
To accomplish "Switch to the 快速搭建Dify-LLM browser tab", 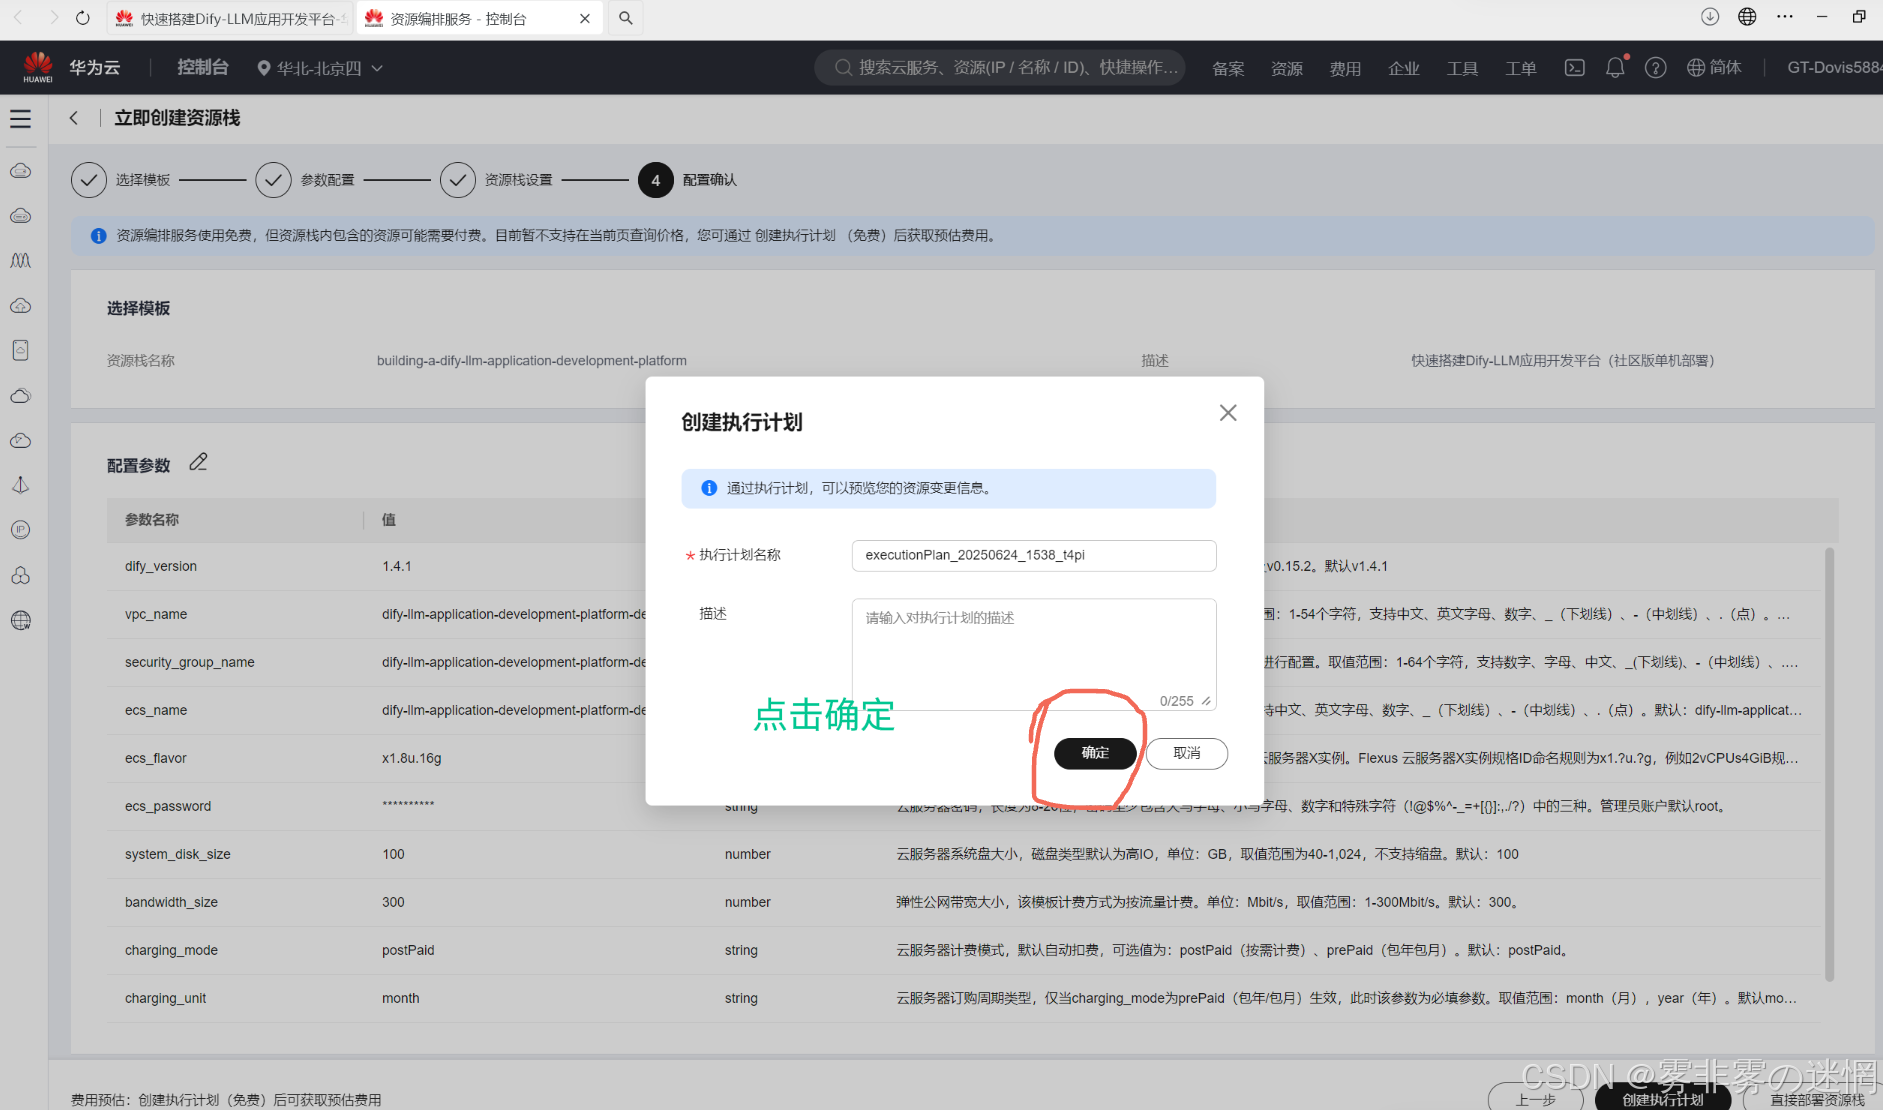I will tap(229, 19).
